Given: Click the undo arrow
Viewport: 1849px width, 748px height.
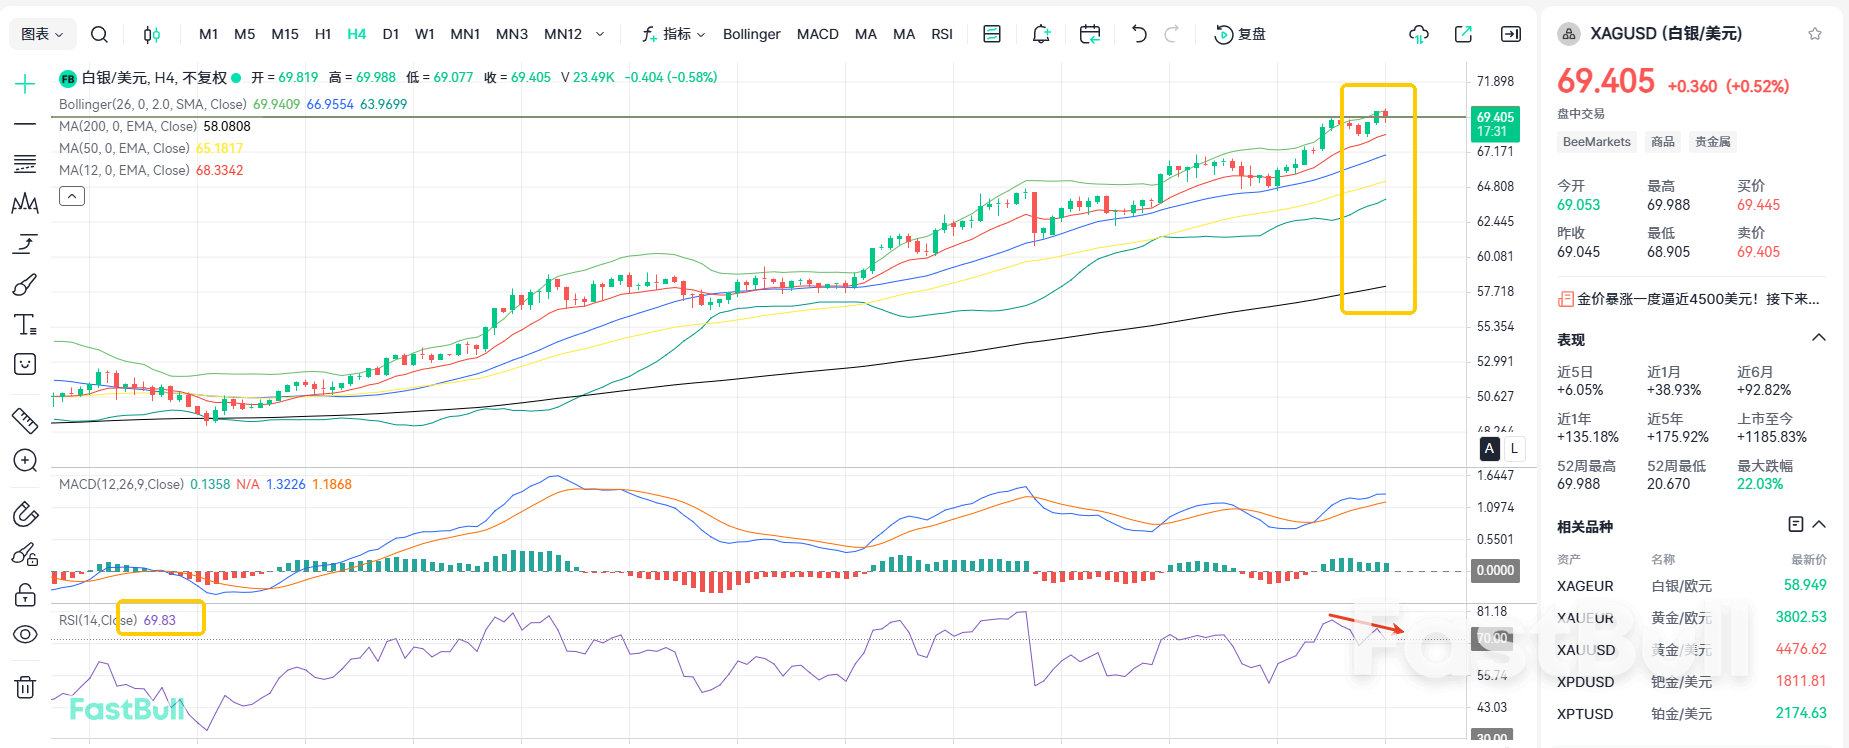Looking at the screenshot, I should [1138, 34].
